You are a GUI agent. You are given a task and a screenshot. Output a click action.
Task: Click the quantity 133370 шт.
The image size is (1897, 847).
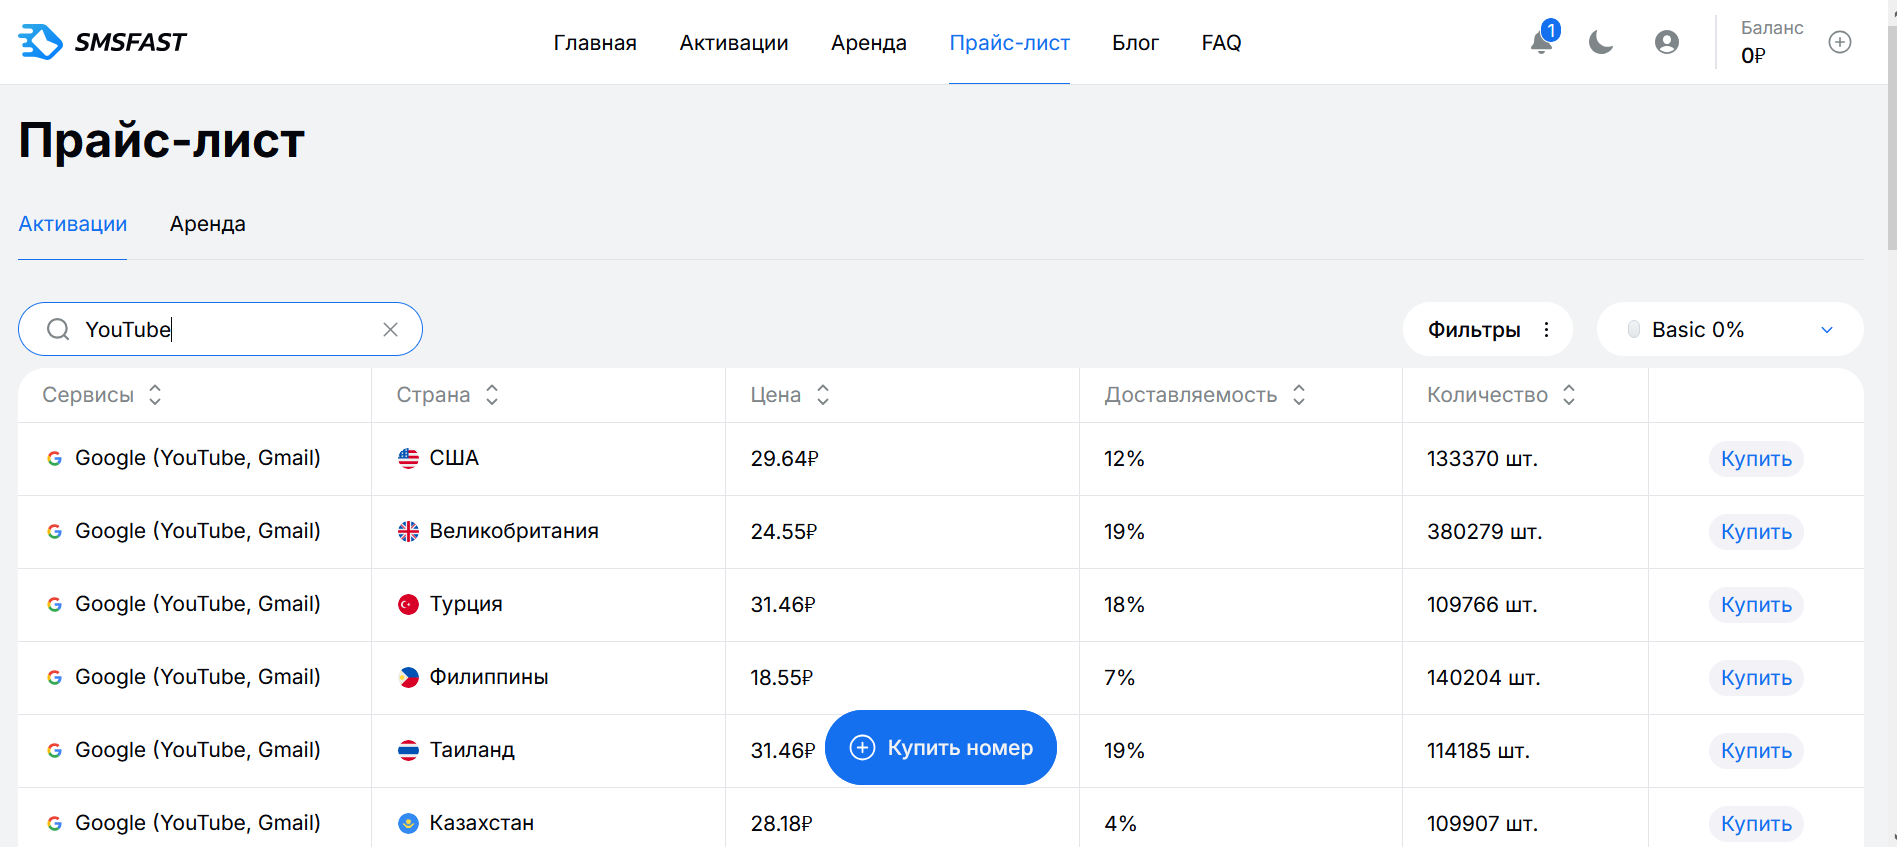(x=1482, y=459)
